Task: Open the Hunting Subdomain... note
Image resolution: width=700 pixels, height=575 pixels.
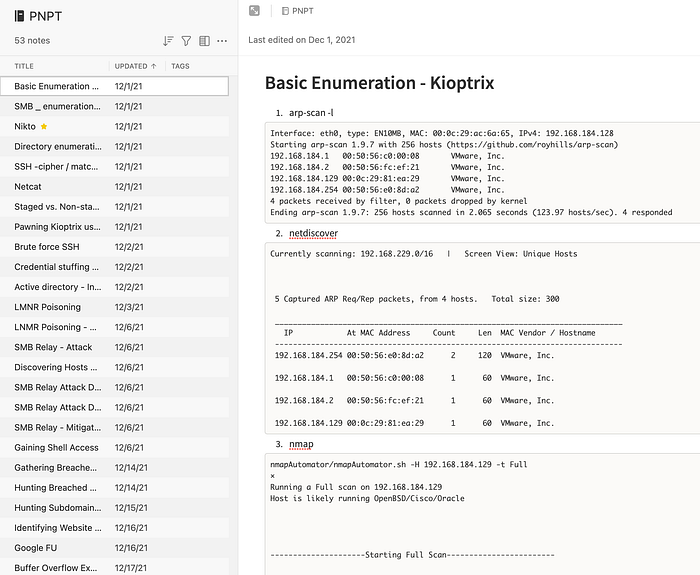Action: tap(114, 508)
